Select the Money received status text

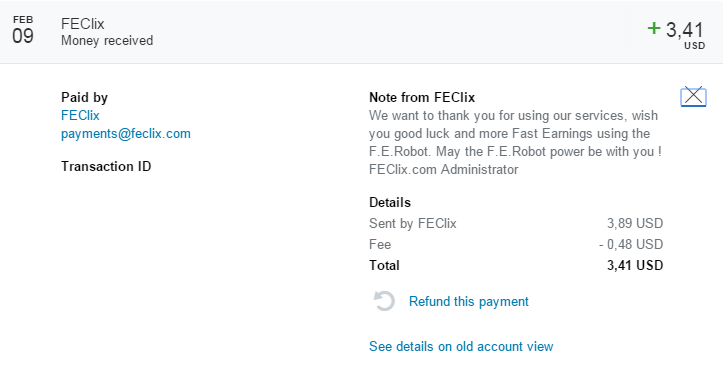click(x=107, y=41)
